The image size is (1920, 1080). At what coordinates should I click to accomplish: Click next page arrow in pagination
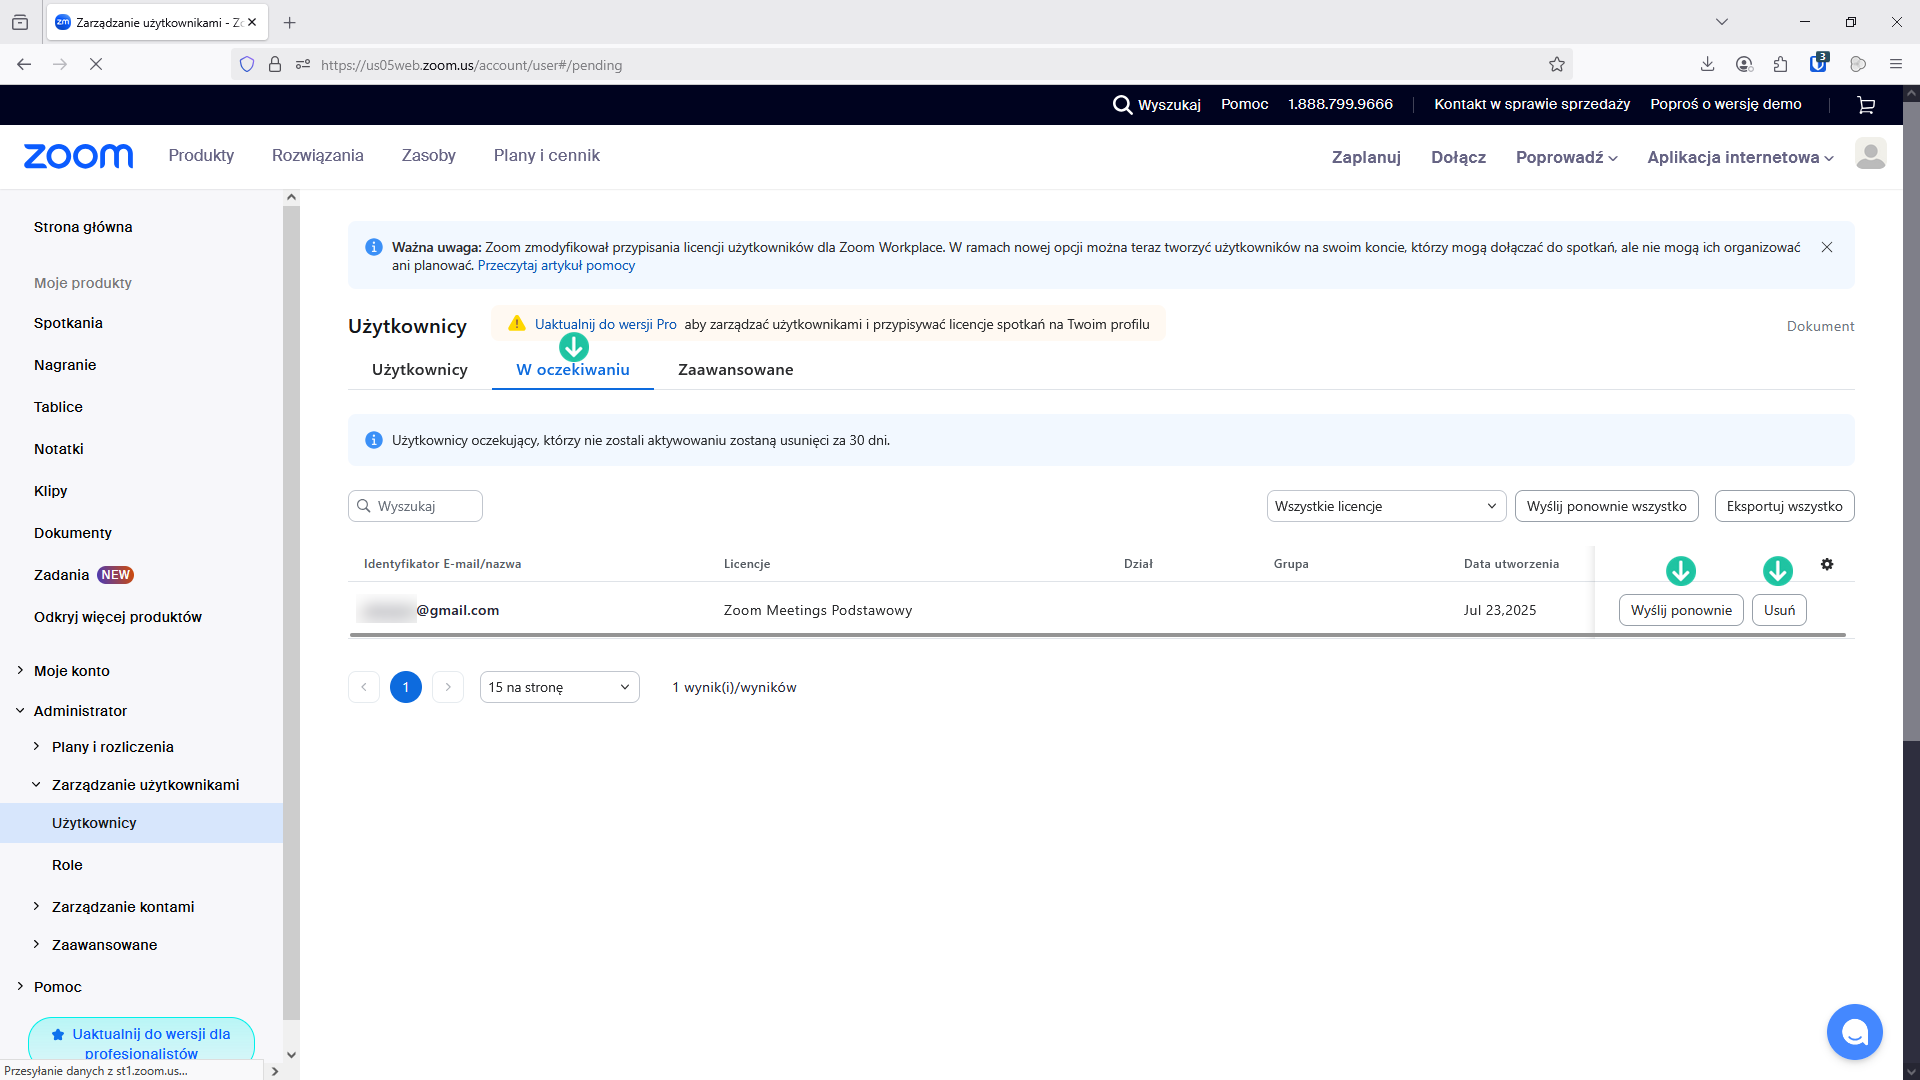click(448, 687)
